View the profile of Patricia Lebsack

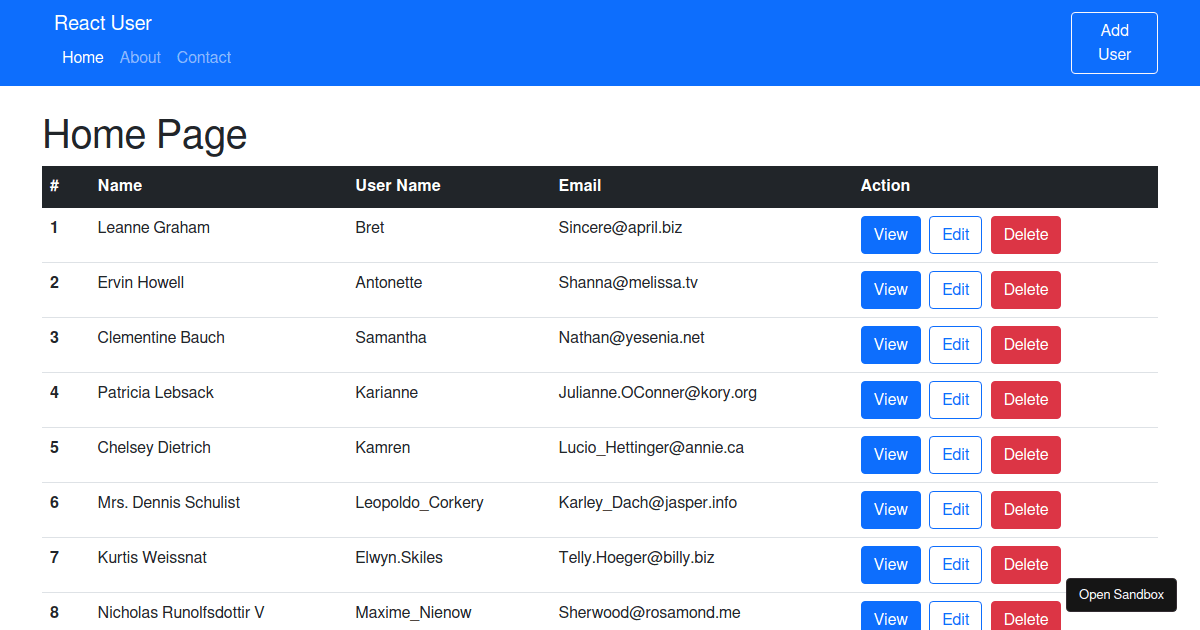coord(890,399)
